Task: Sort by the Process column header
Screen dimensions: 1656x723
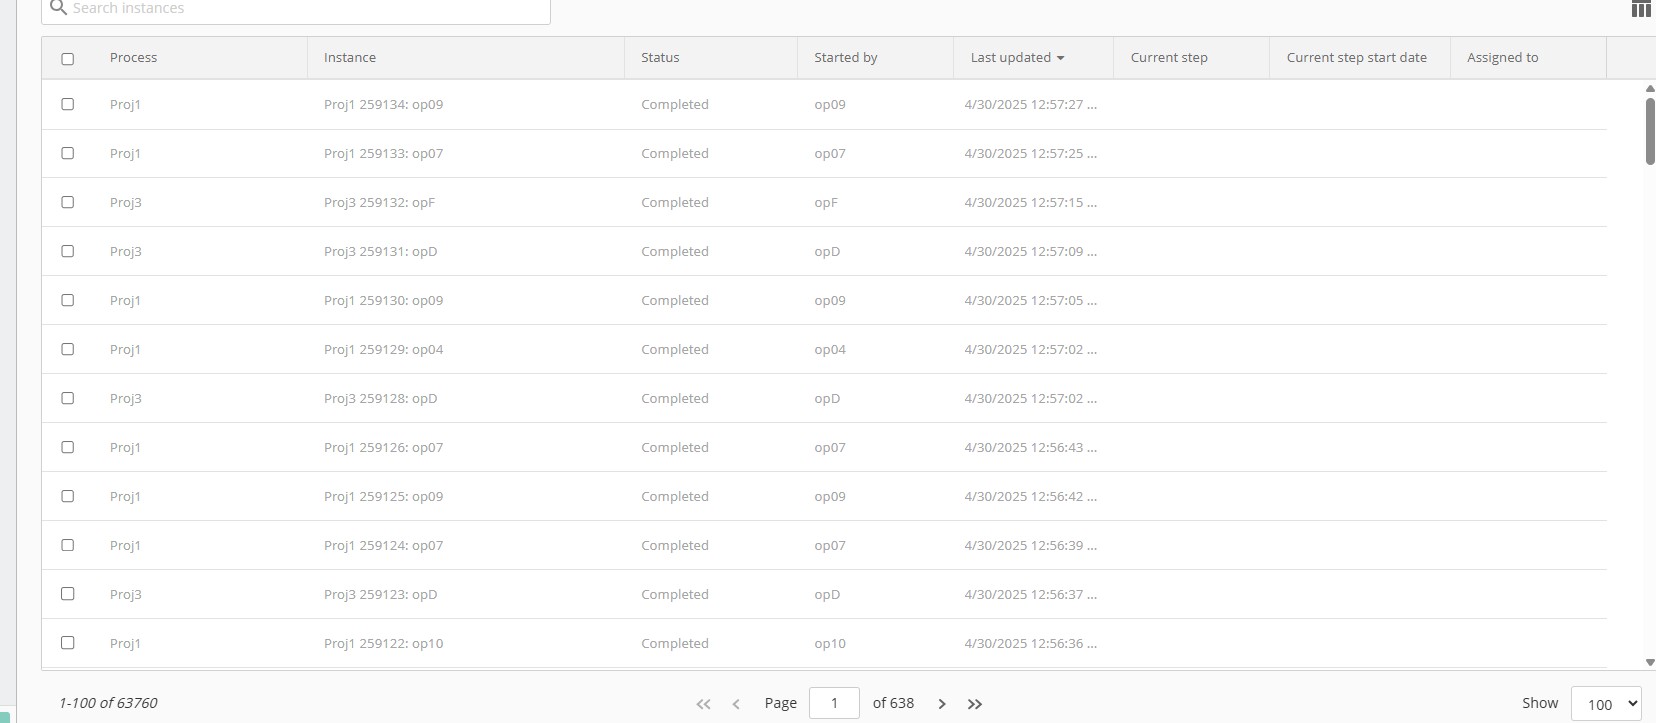Action: pyautogui.click(x=133, y=58)
